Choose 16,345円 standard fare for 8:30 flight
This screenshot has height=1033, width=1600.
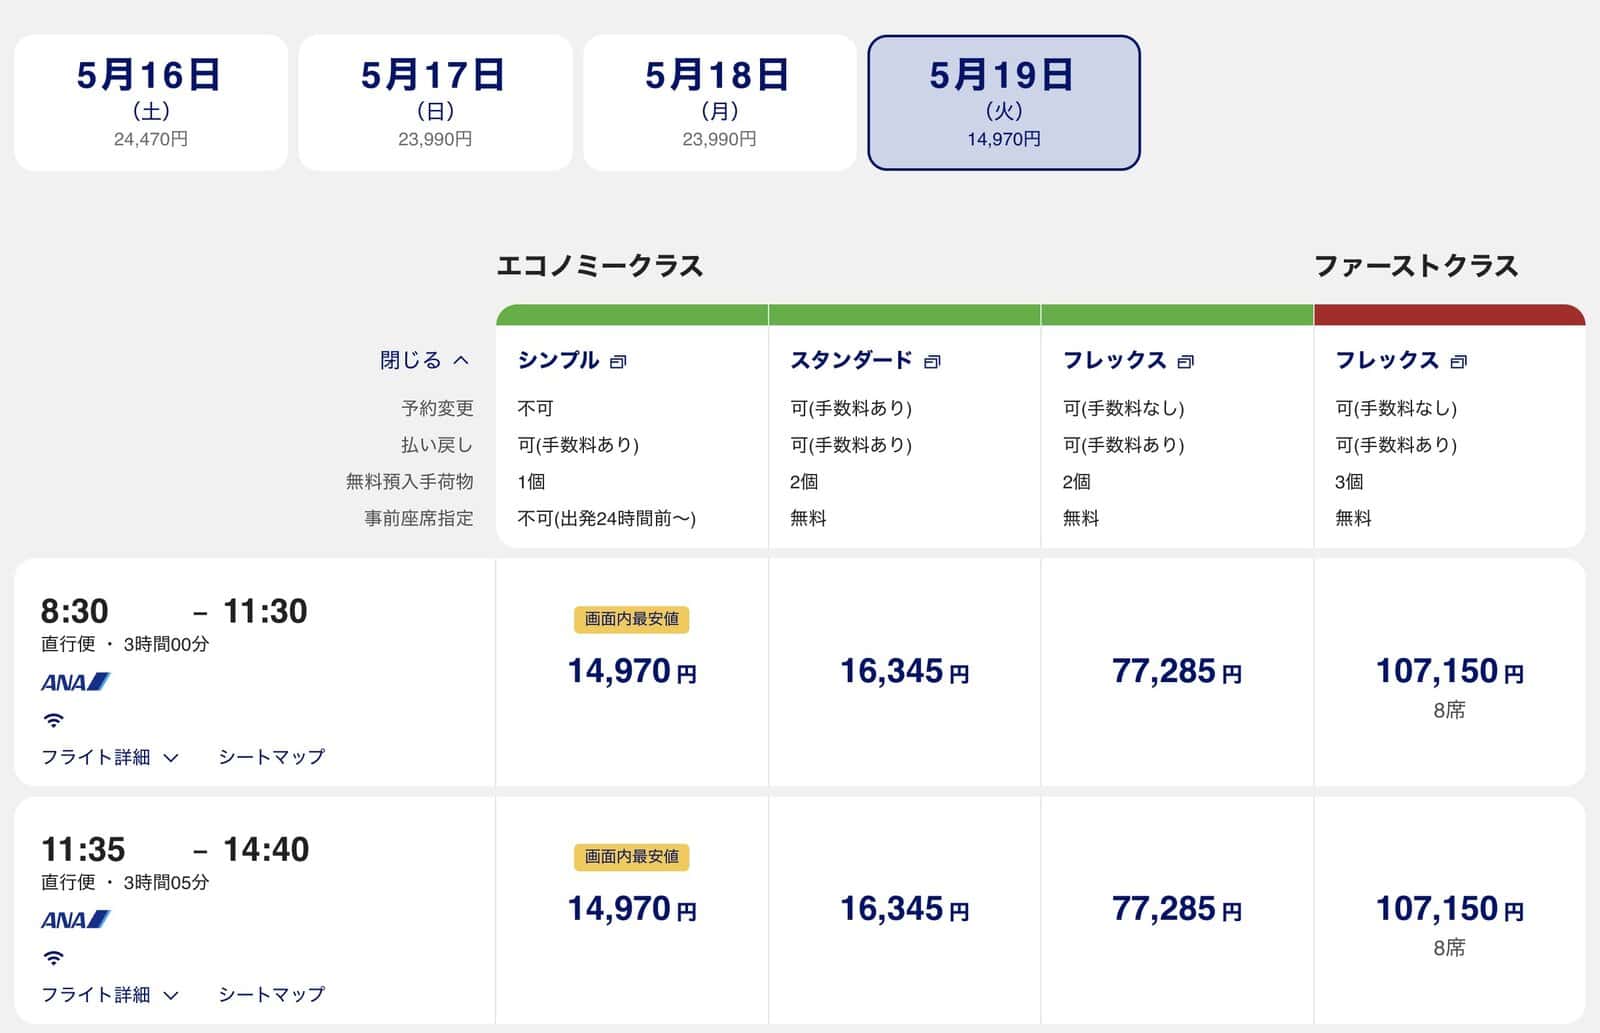click(x=904, y=672)
